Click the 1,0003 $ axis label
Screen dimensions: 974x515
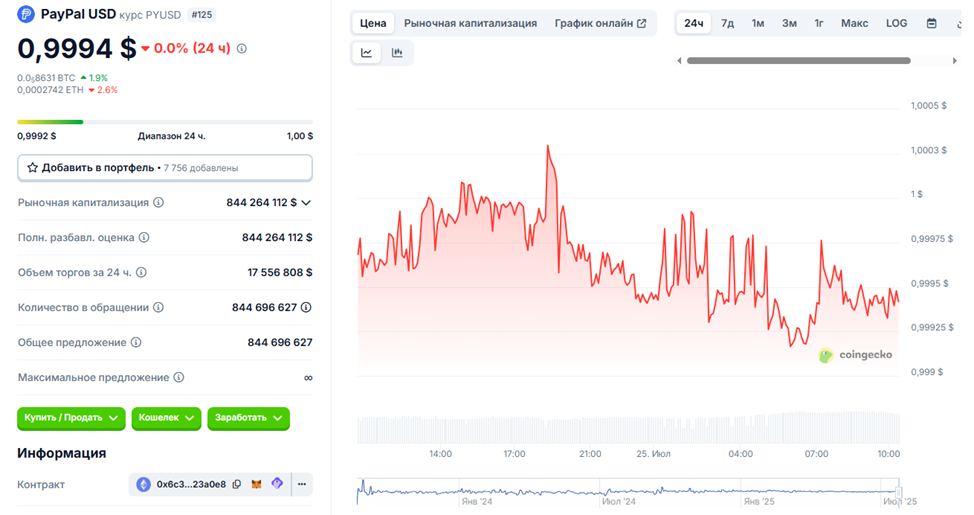[x=929, y=150]
